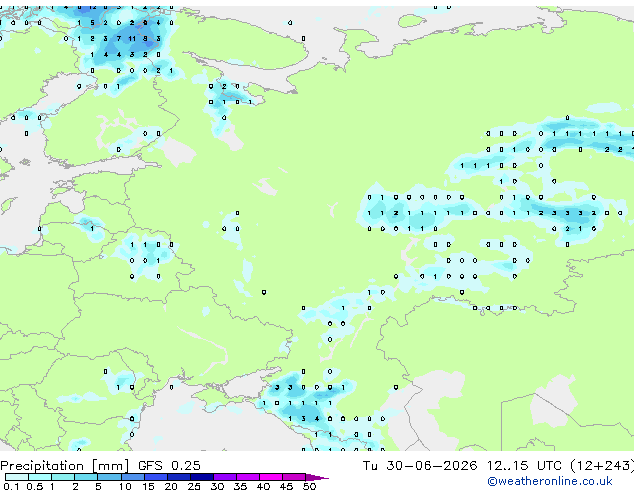
Task: Select the 30–35 mm purple legend swatch
Action: (225, 477)
